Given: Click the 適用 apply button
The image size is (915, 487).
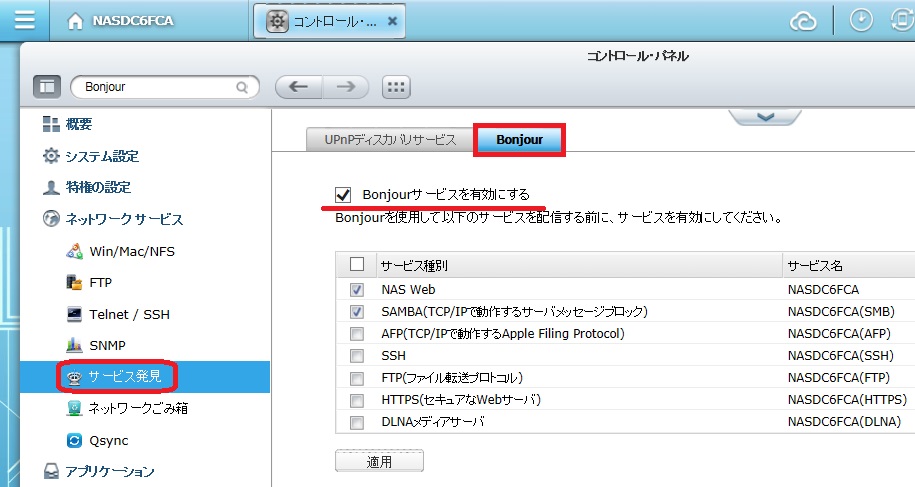Looking at the screenshot, I should pyautogui.click(x=379, y=462).
